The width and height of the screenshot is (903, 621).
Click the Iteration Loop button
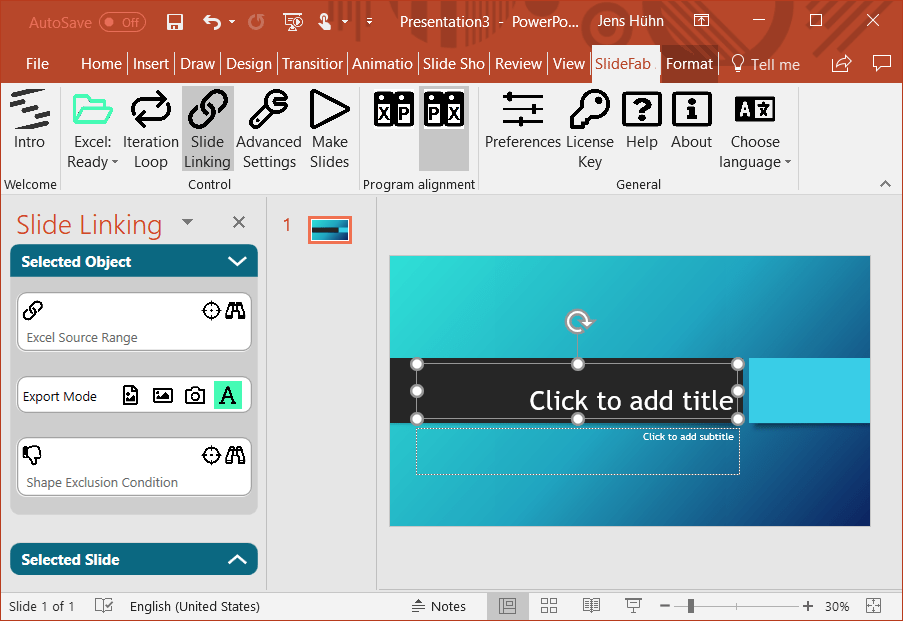click(x=151, y=128)
